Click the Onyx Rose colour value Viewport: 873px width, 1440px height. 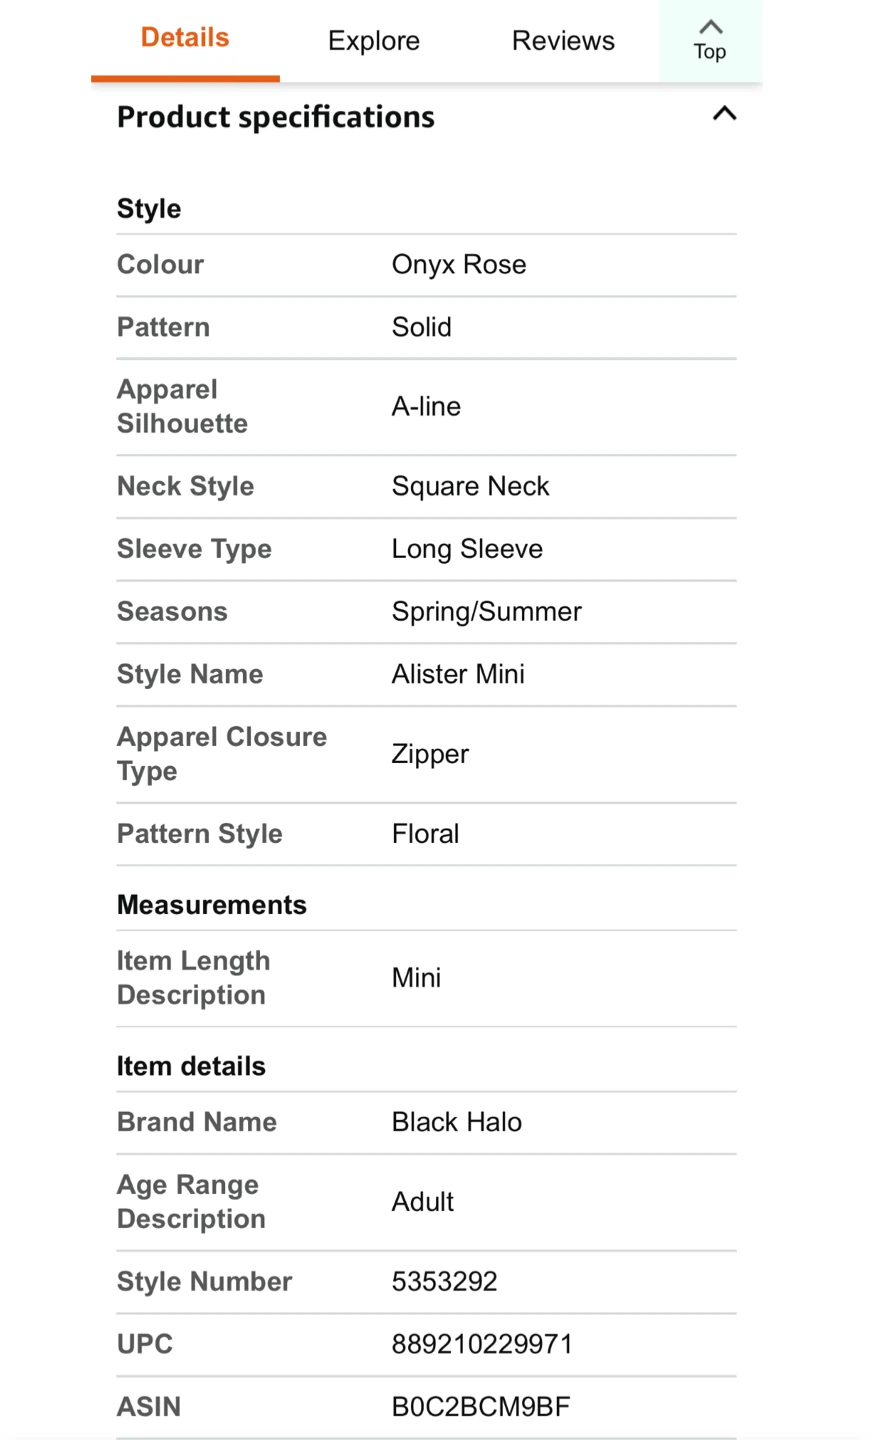point(459,265)
